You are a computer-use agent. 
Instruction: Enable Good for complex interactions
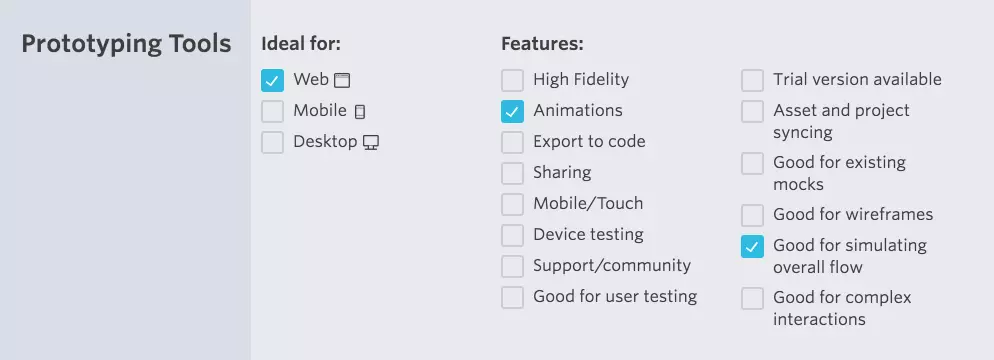pos(752,299)
